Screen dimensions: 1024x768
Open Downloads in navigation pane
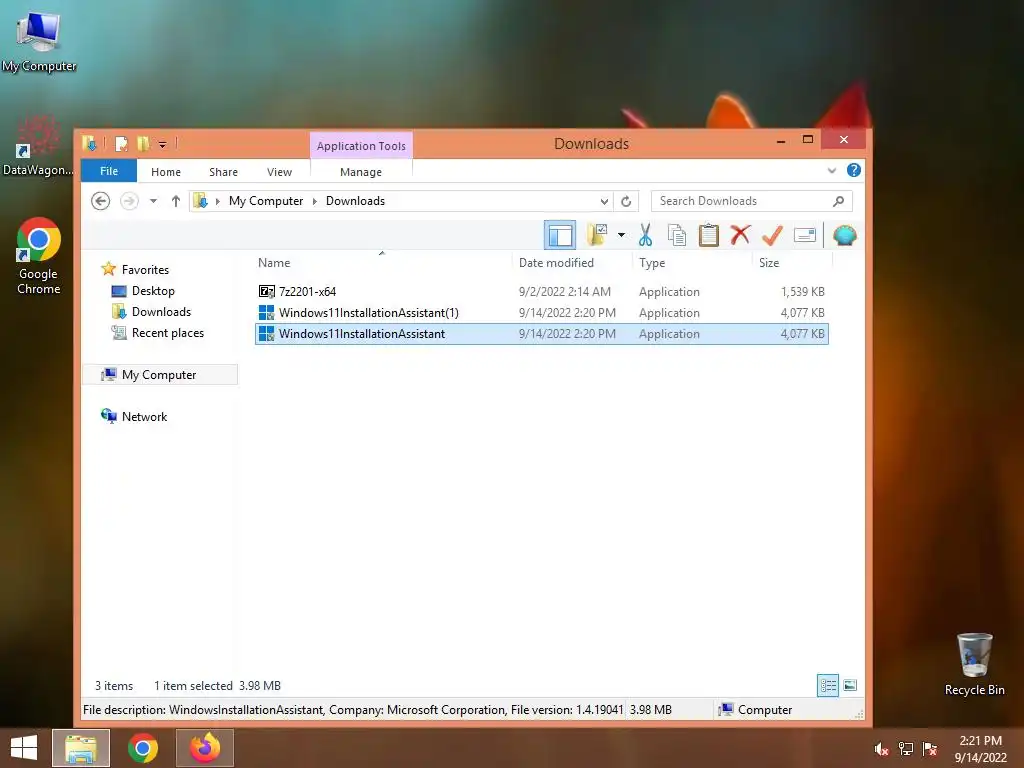click(x=161, y=312)
